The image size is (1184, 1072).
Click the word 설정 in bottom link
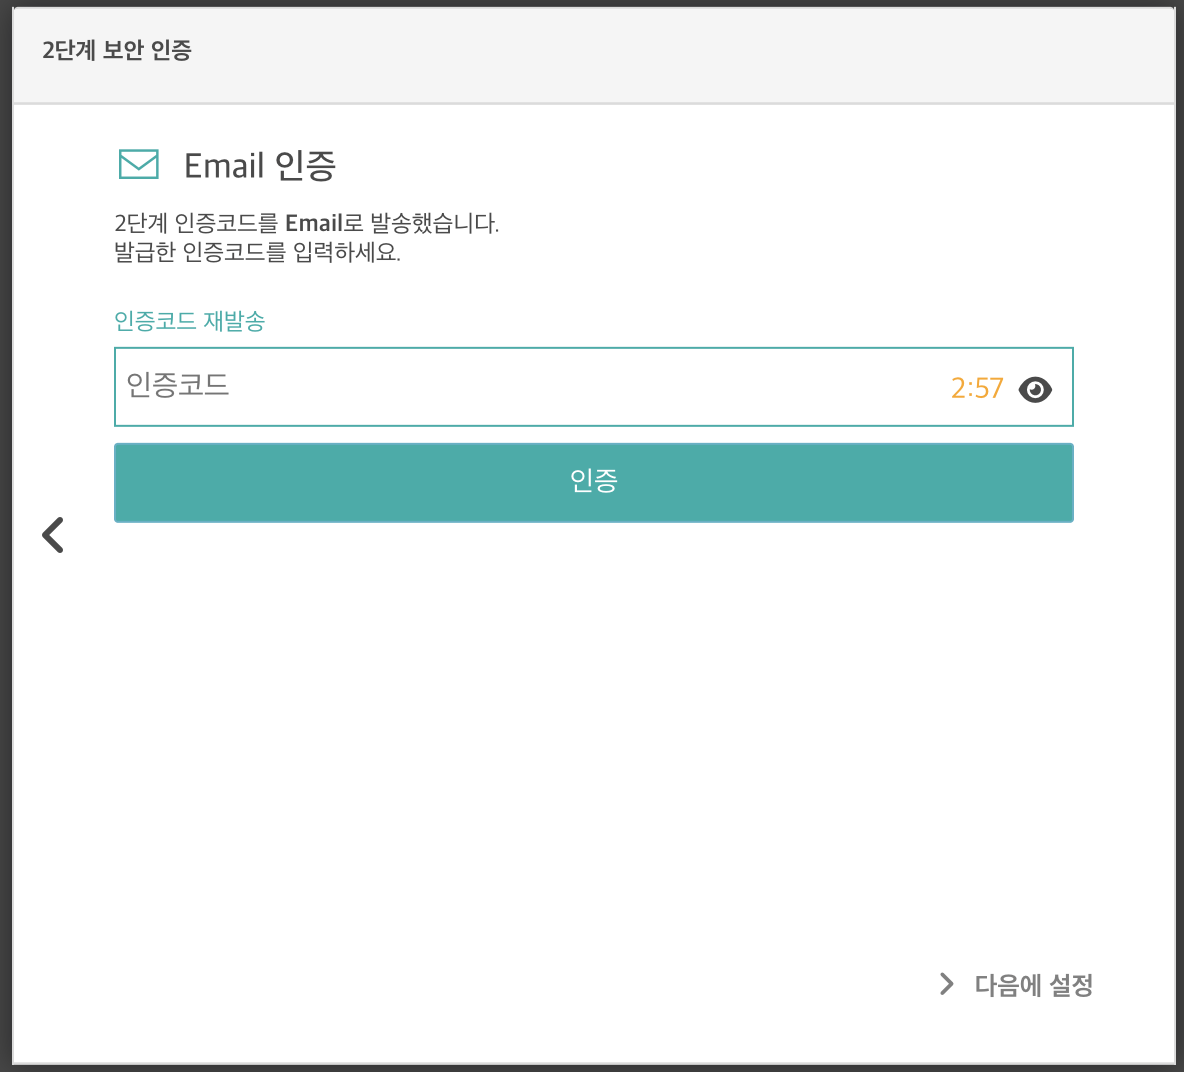click(x=1071, y=984)
